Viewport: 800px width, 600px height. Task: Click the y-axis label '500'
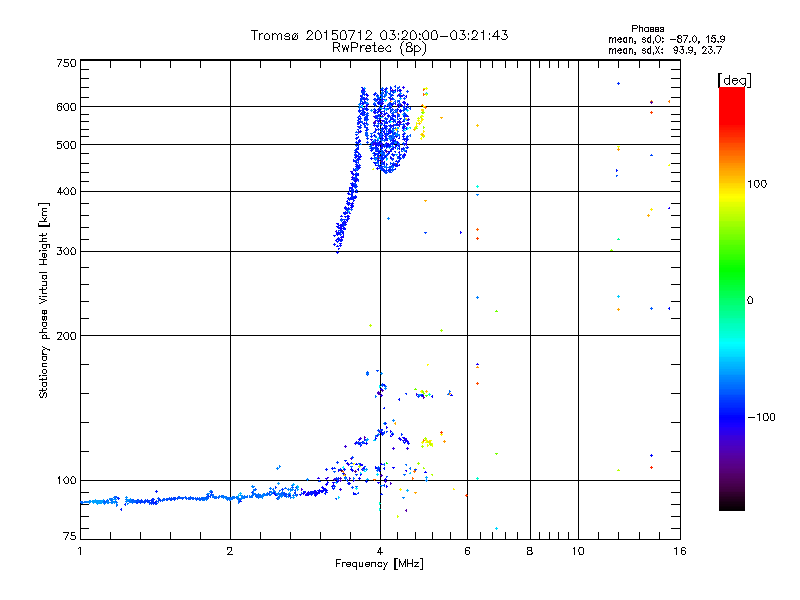(66, 145)
